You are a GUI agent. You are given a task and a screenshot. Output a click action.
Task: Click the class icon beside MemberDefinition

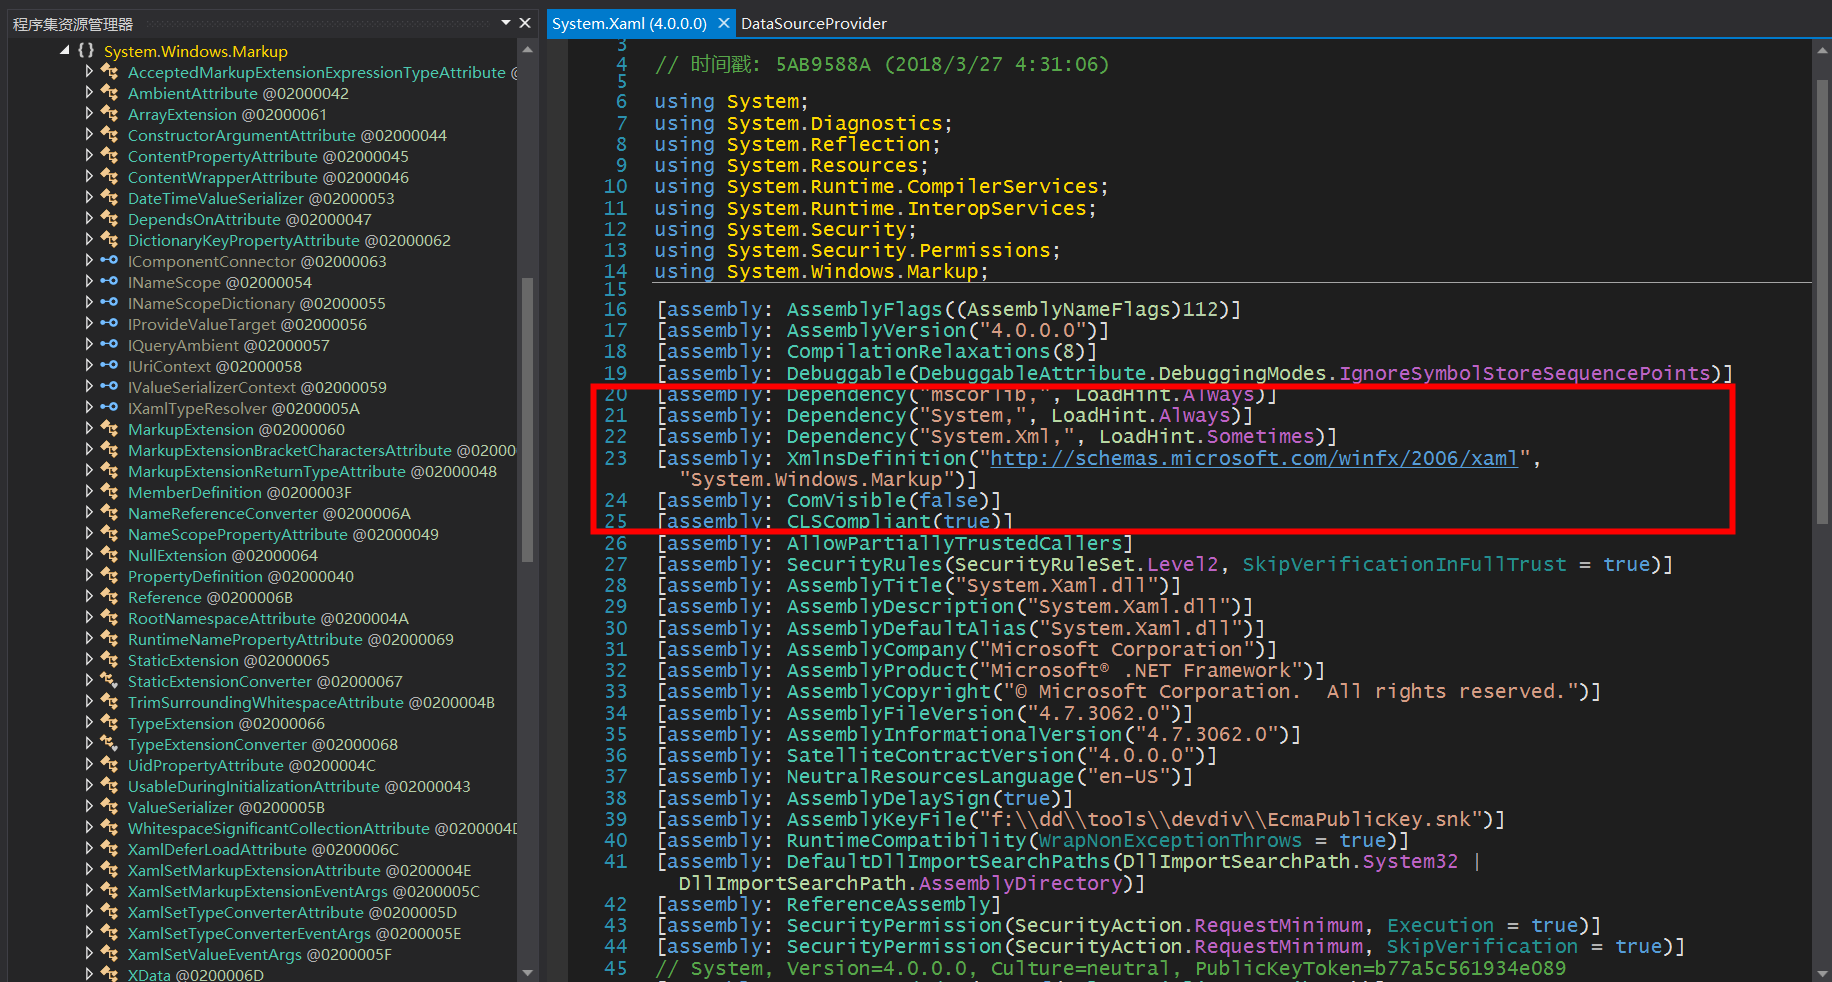[109, 492]
